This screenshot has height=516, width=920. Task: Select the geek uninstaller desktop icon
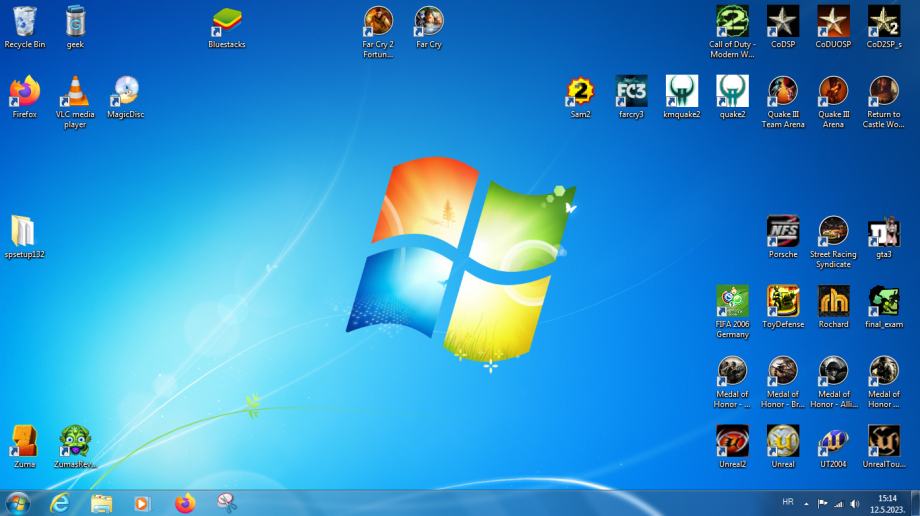pos(75,28)
